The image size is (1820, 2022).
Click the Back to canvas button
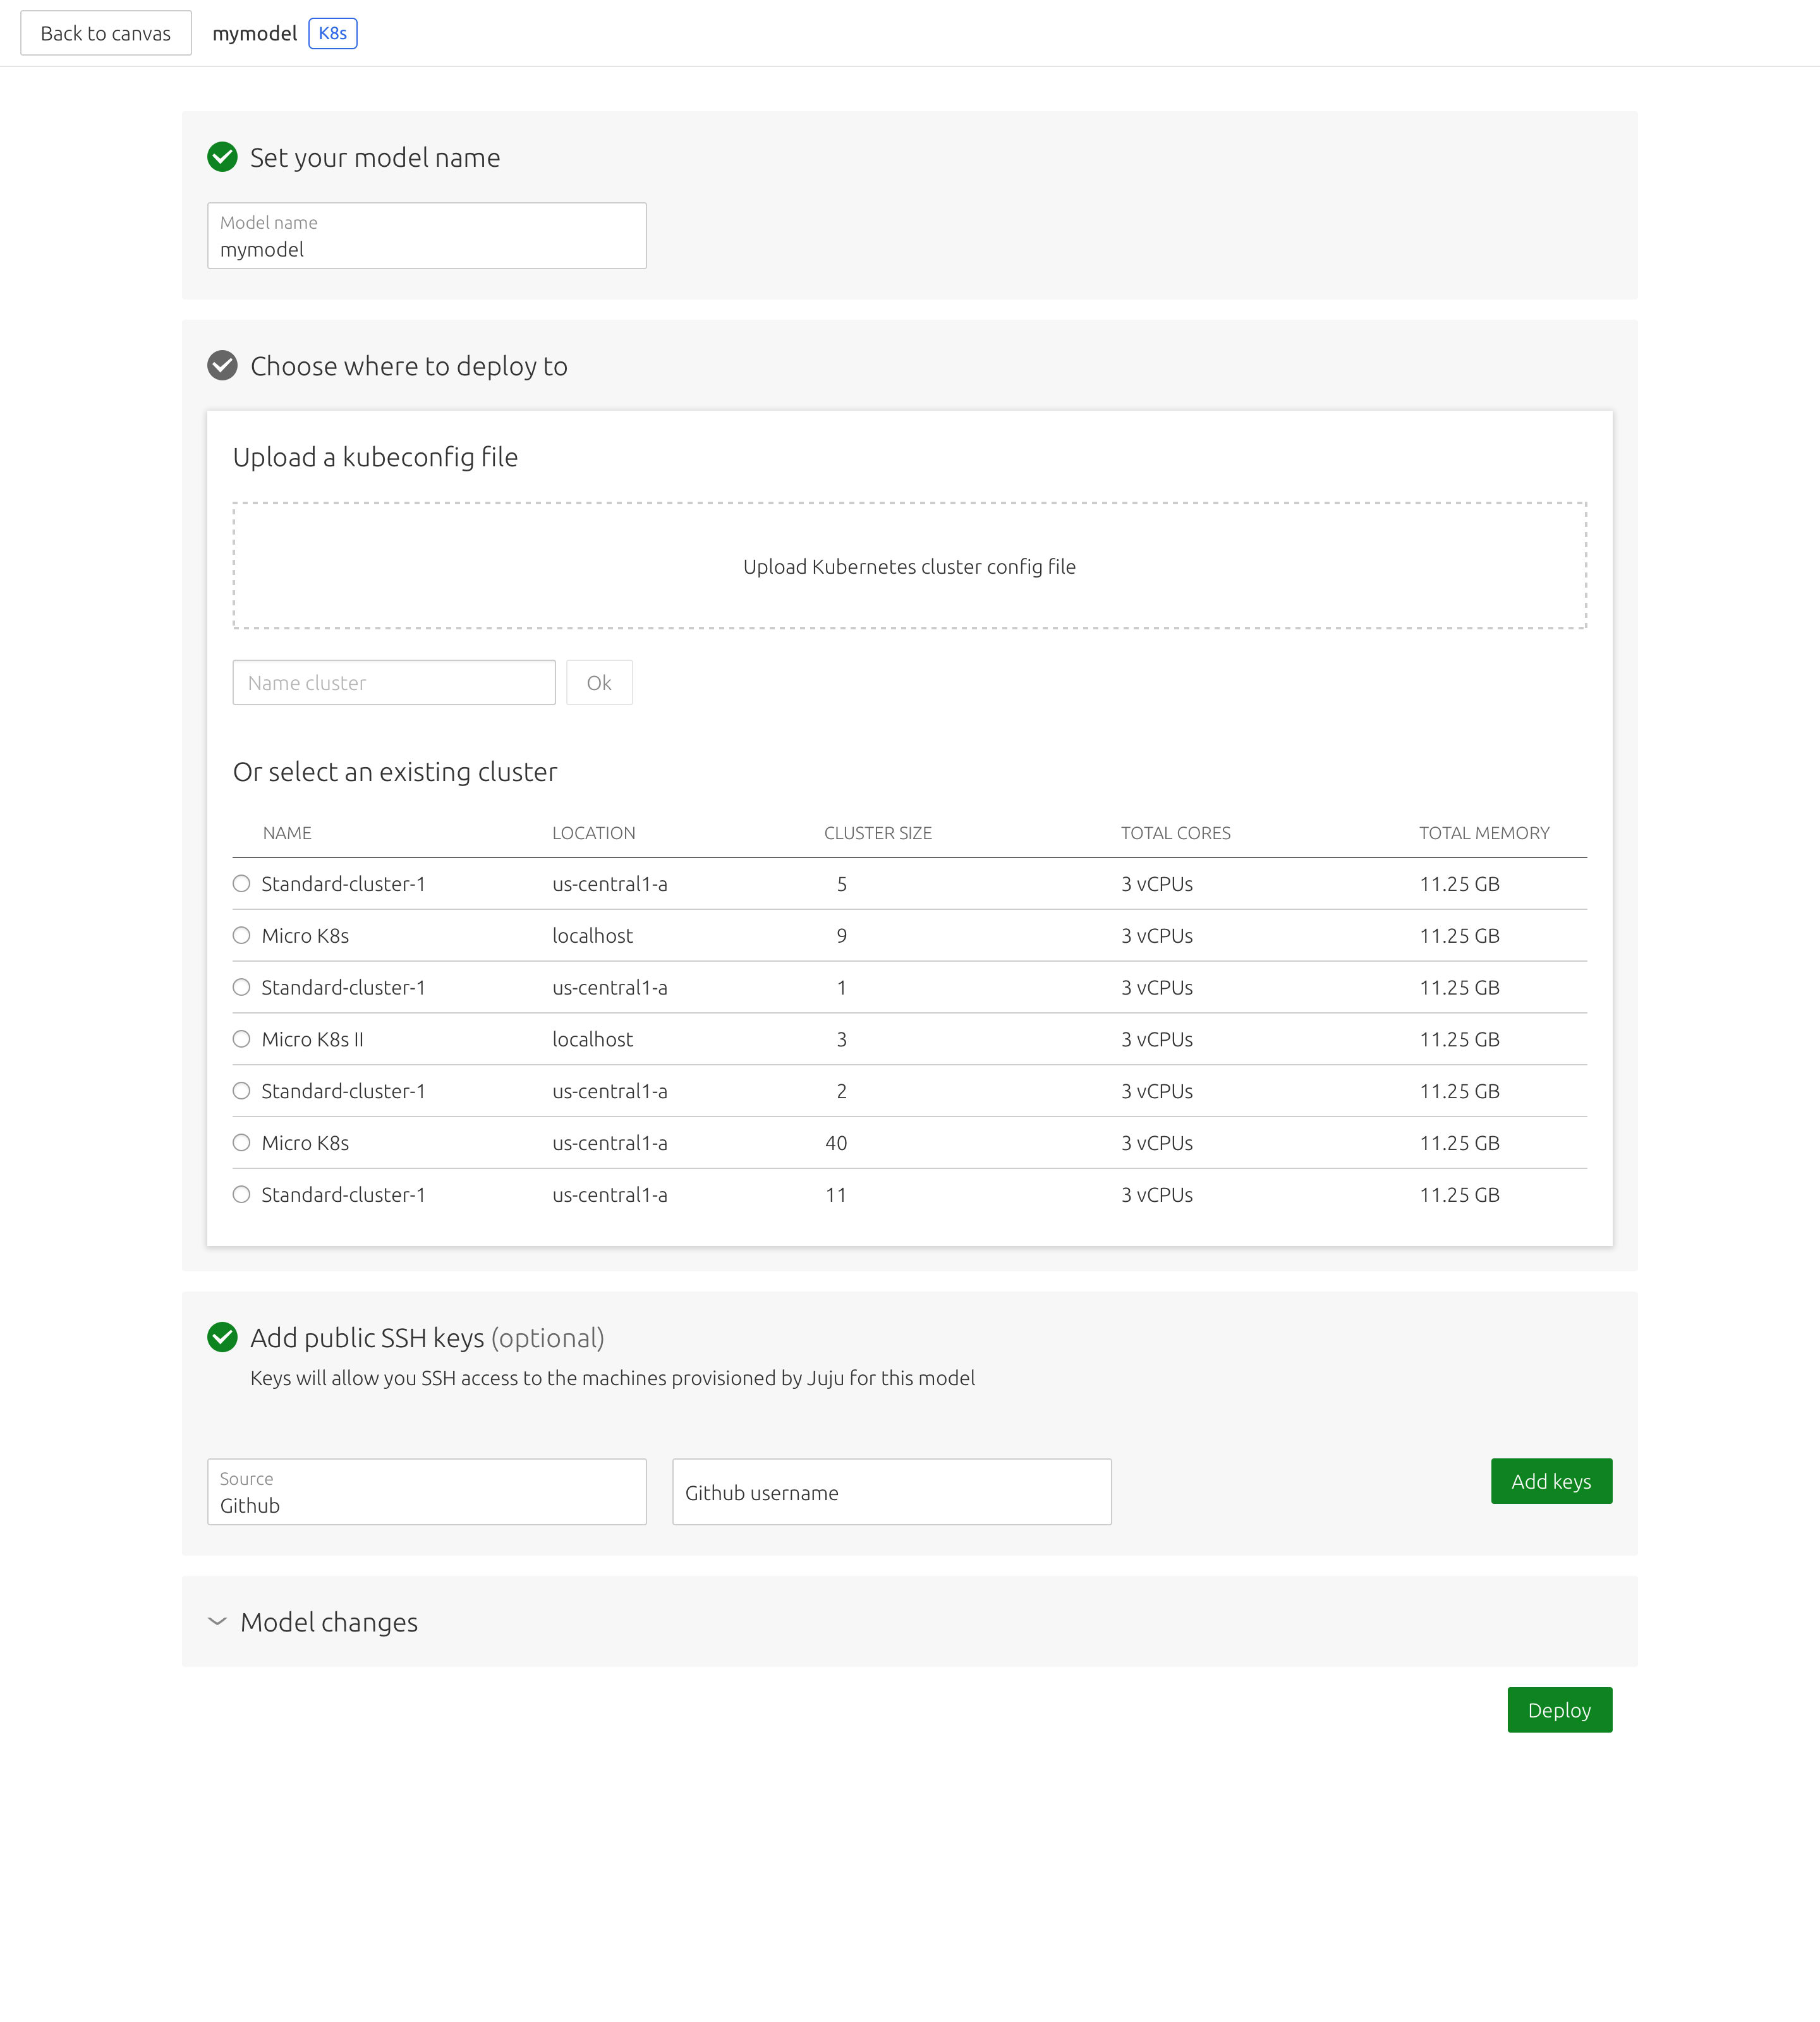pos(106,33)
